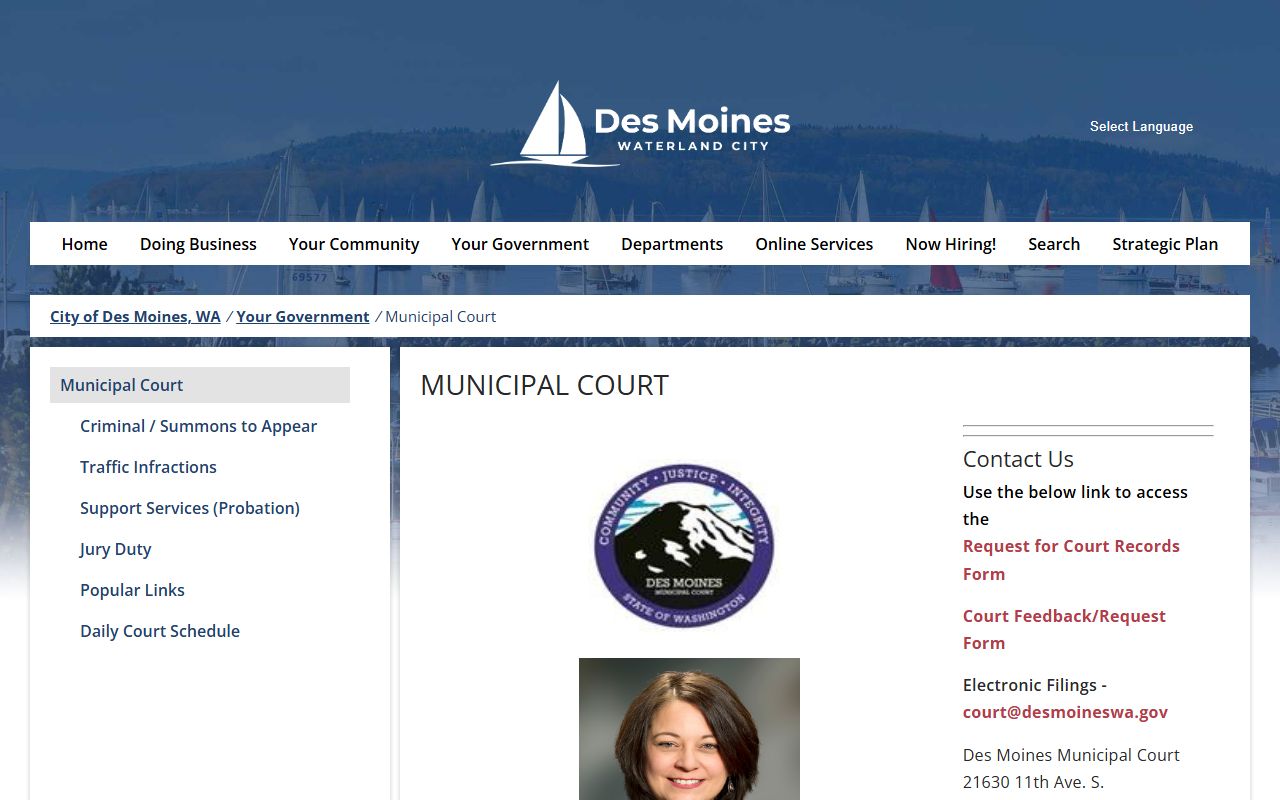This screenshot has width=1280, height=800.
Task: Open the Daily Court Schedule link
Action: [x=160, y=631]
